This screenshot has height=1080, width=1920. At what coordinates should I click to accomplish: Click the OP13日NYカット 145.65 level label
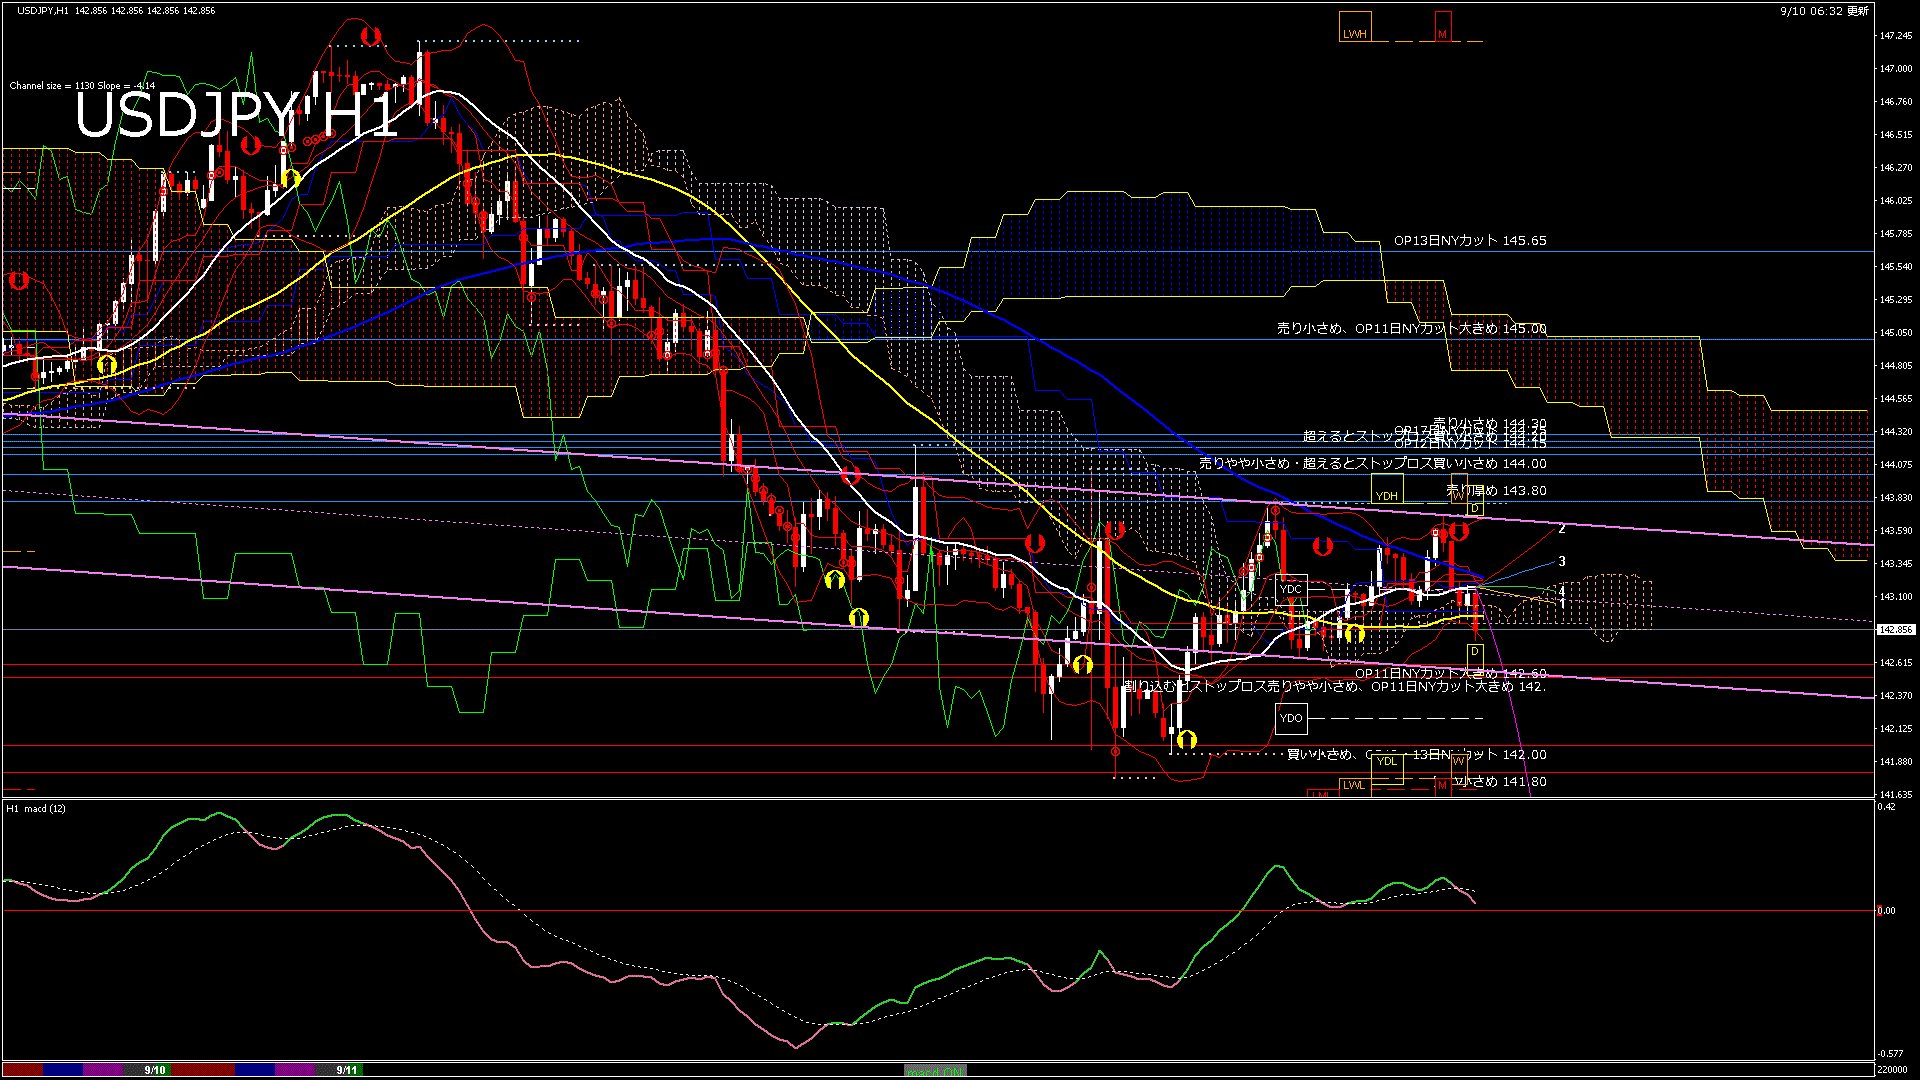coord(1469,241)
